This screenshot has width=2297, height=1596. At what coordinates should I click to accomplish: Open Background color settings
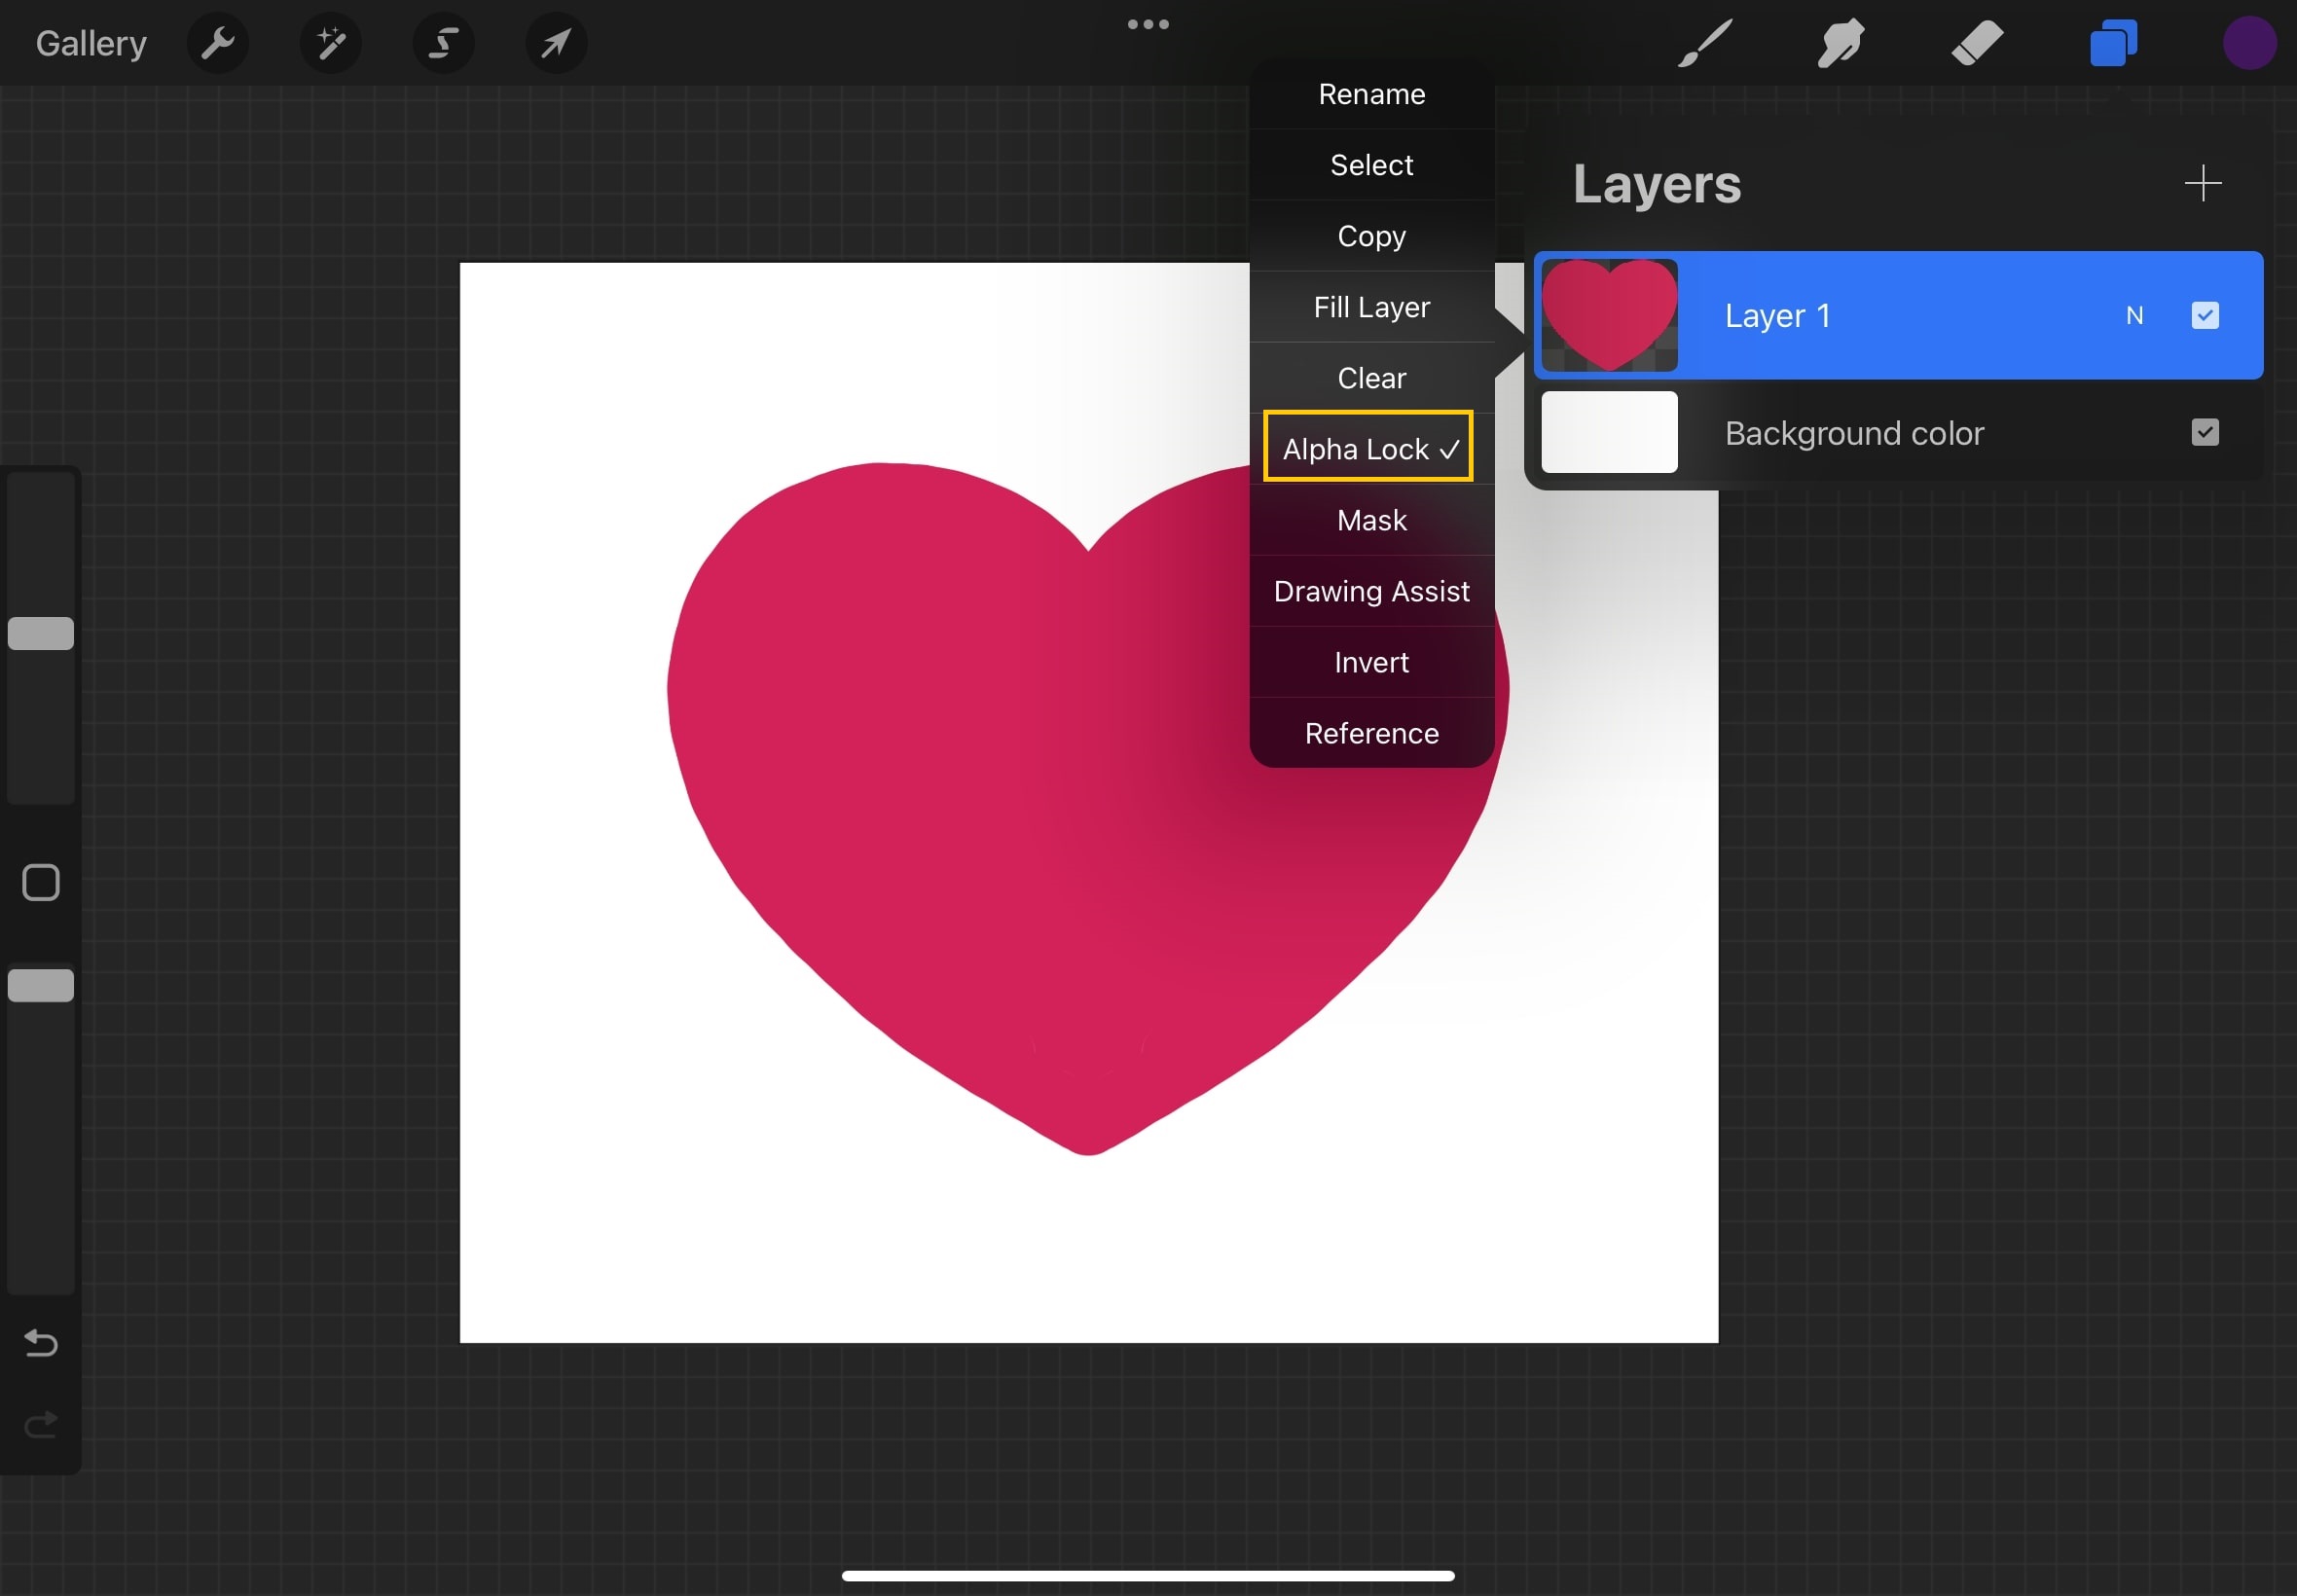(1853, 432)
